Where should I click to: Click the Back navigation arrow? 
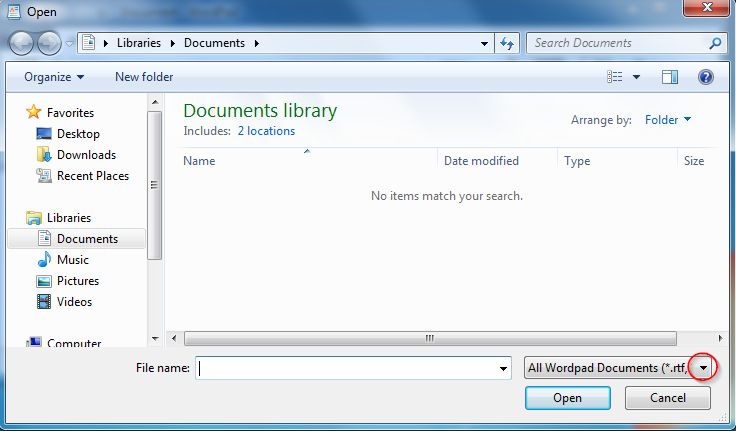click(x=23, y=44)
